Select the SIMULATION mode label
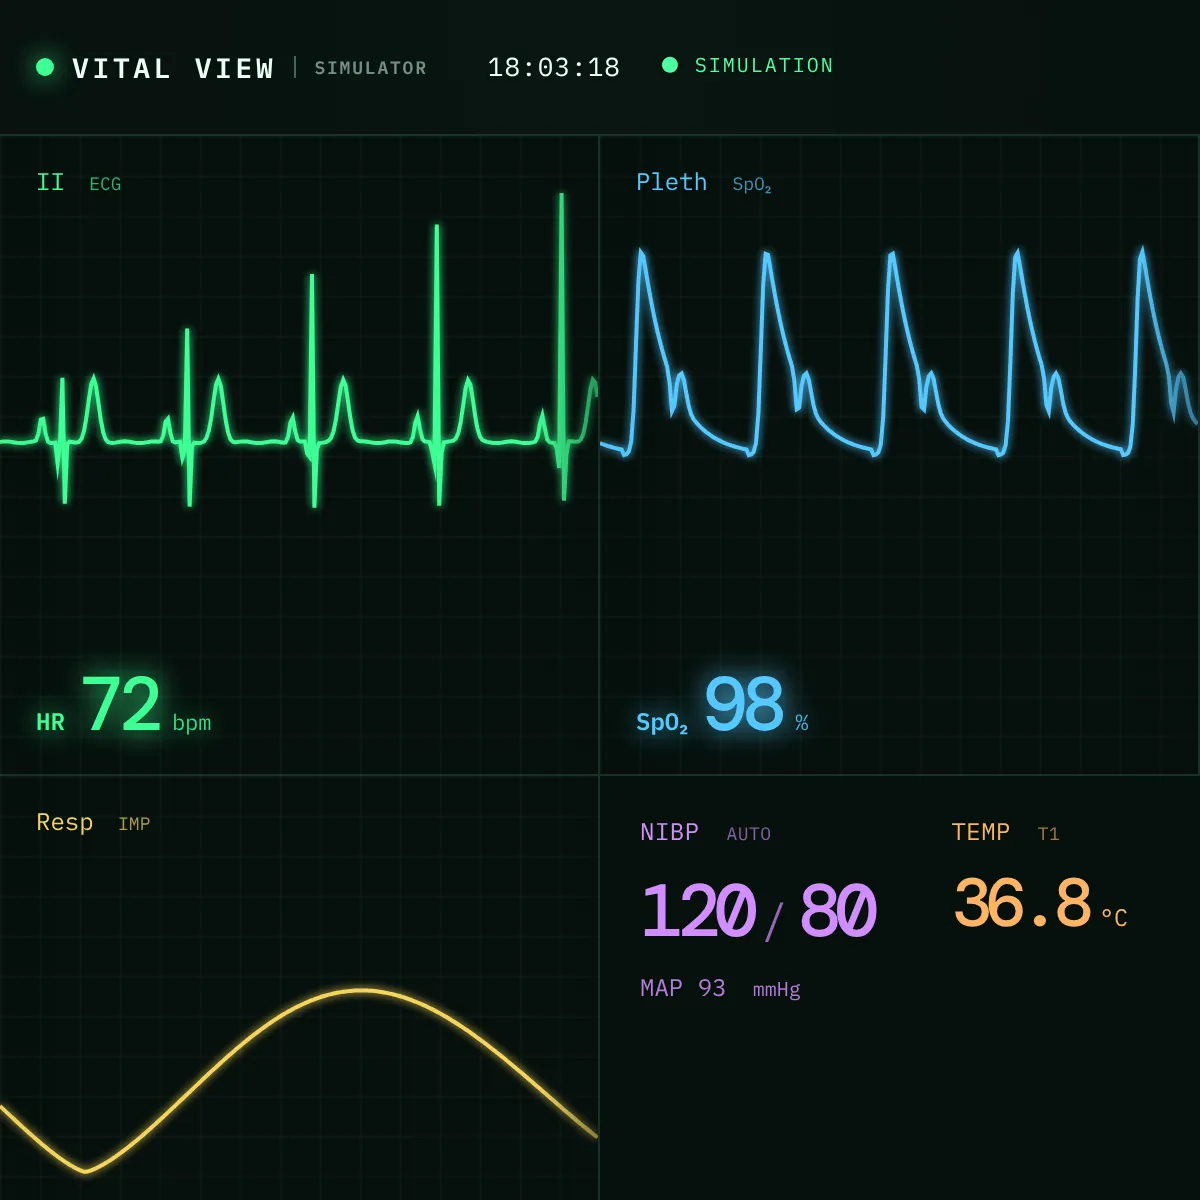This screenshot has width=1200, height=1200. (764, 65)
